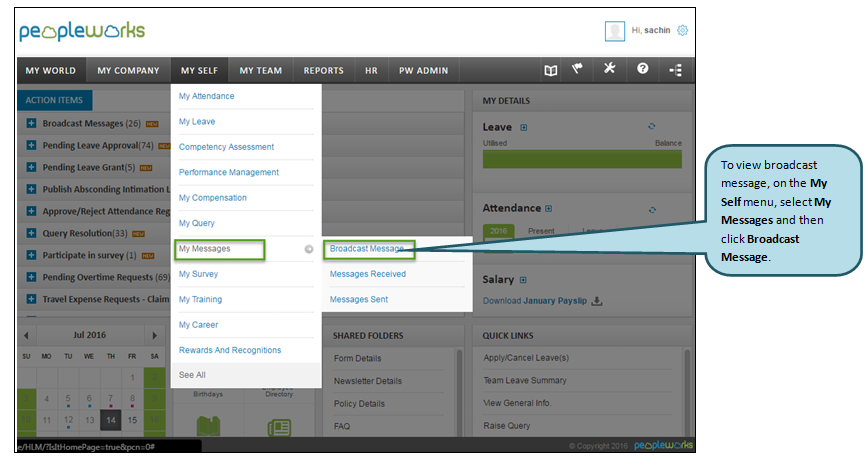Select the 2016 attendance tab
This screenshot has width=868, height=473.
tap(498, 231)
